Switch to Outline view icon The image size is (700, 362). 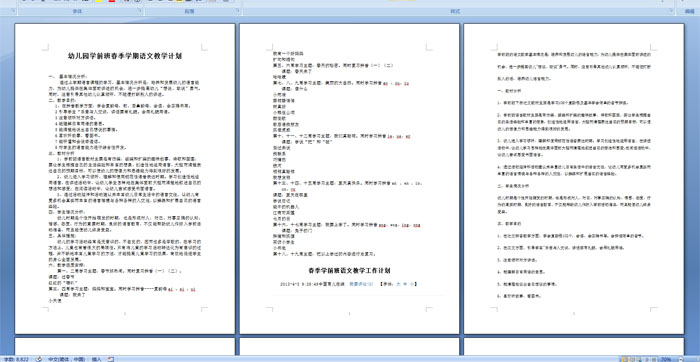pyautogui.click(x=646, y=359)
